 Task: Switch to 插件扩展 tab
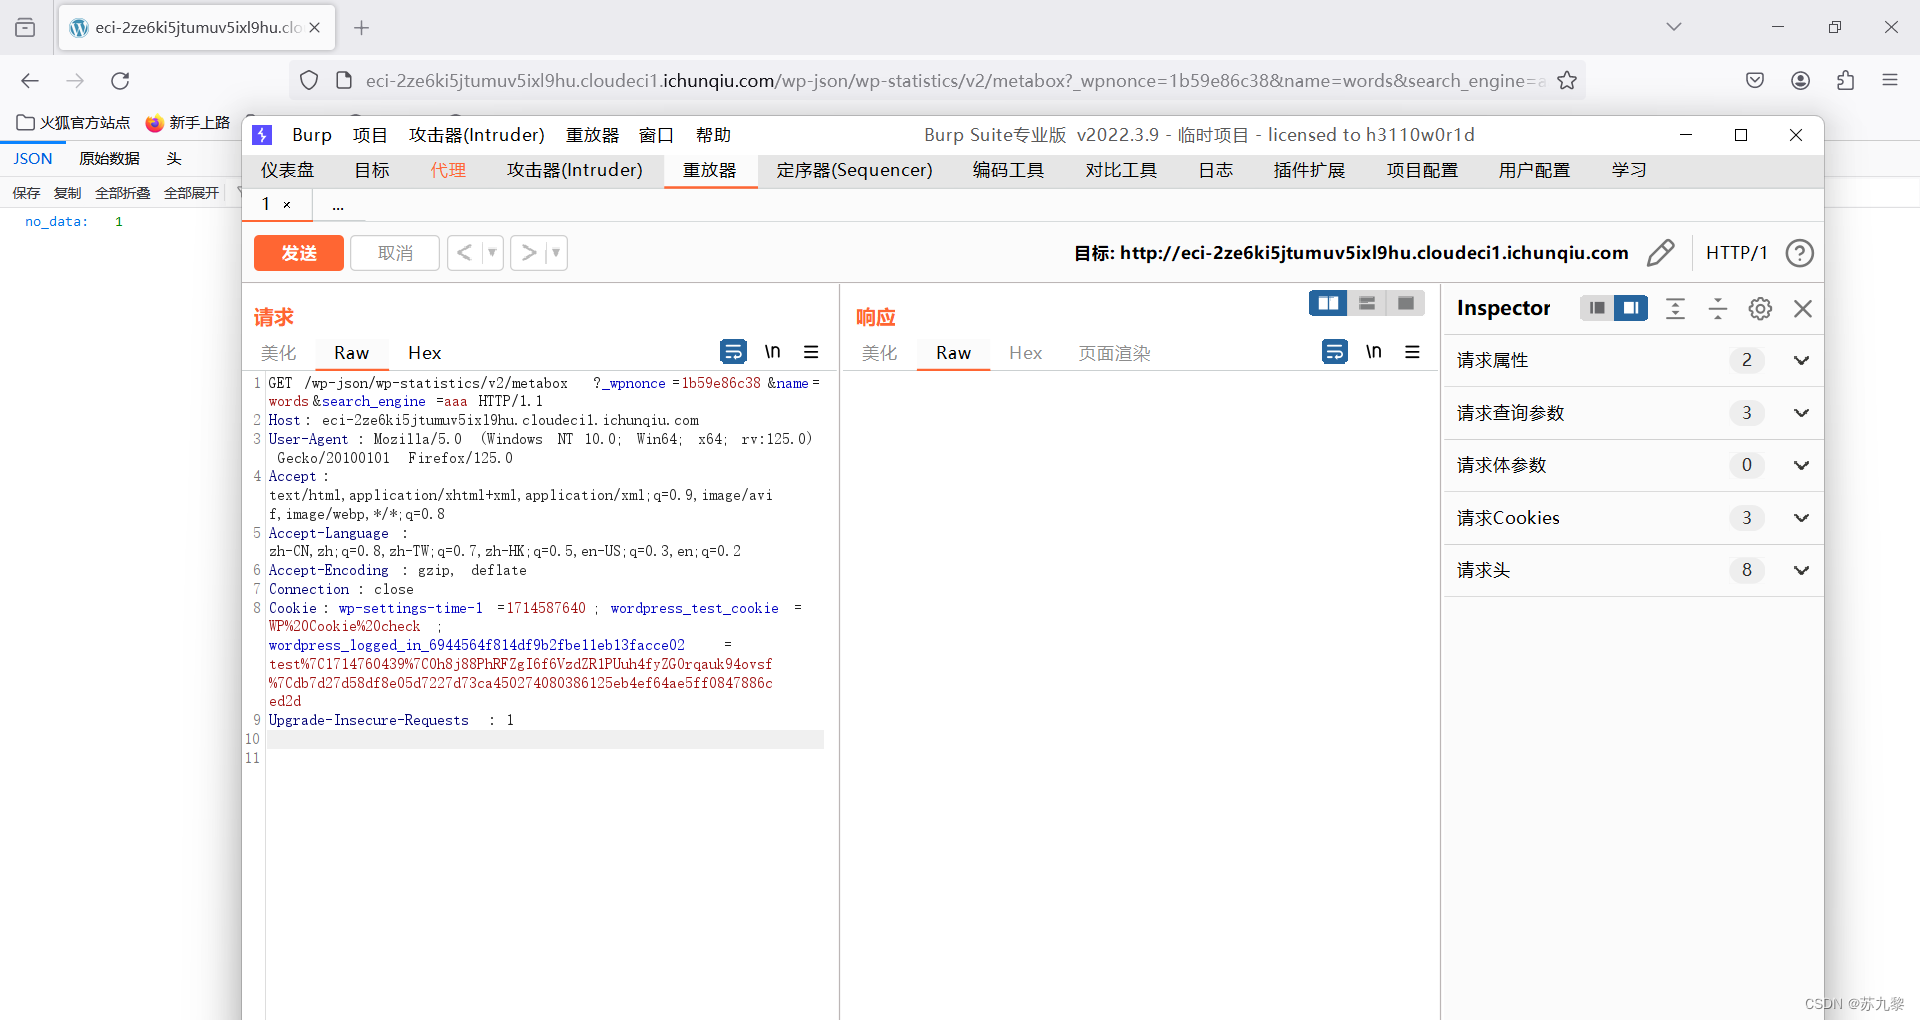pos(1310,170)
